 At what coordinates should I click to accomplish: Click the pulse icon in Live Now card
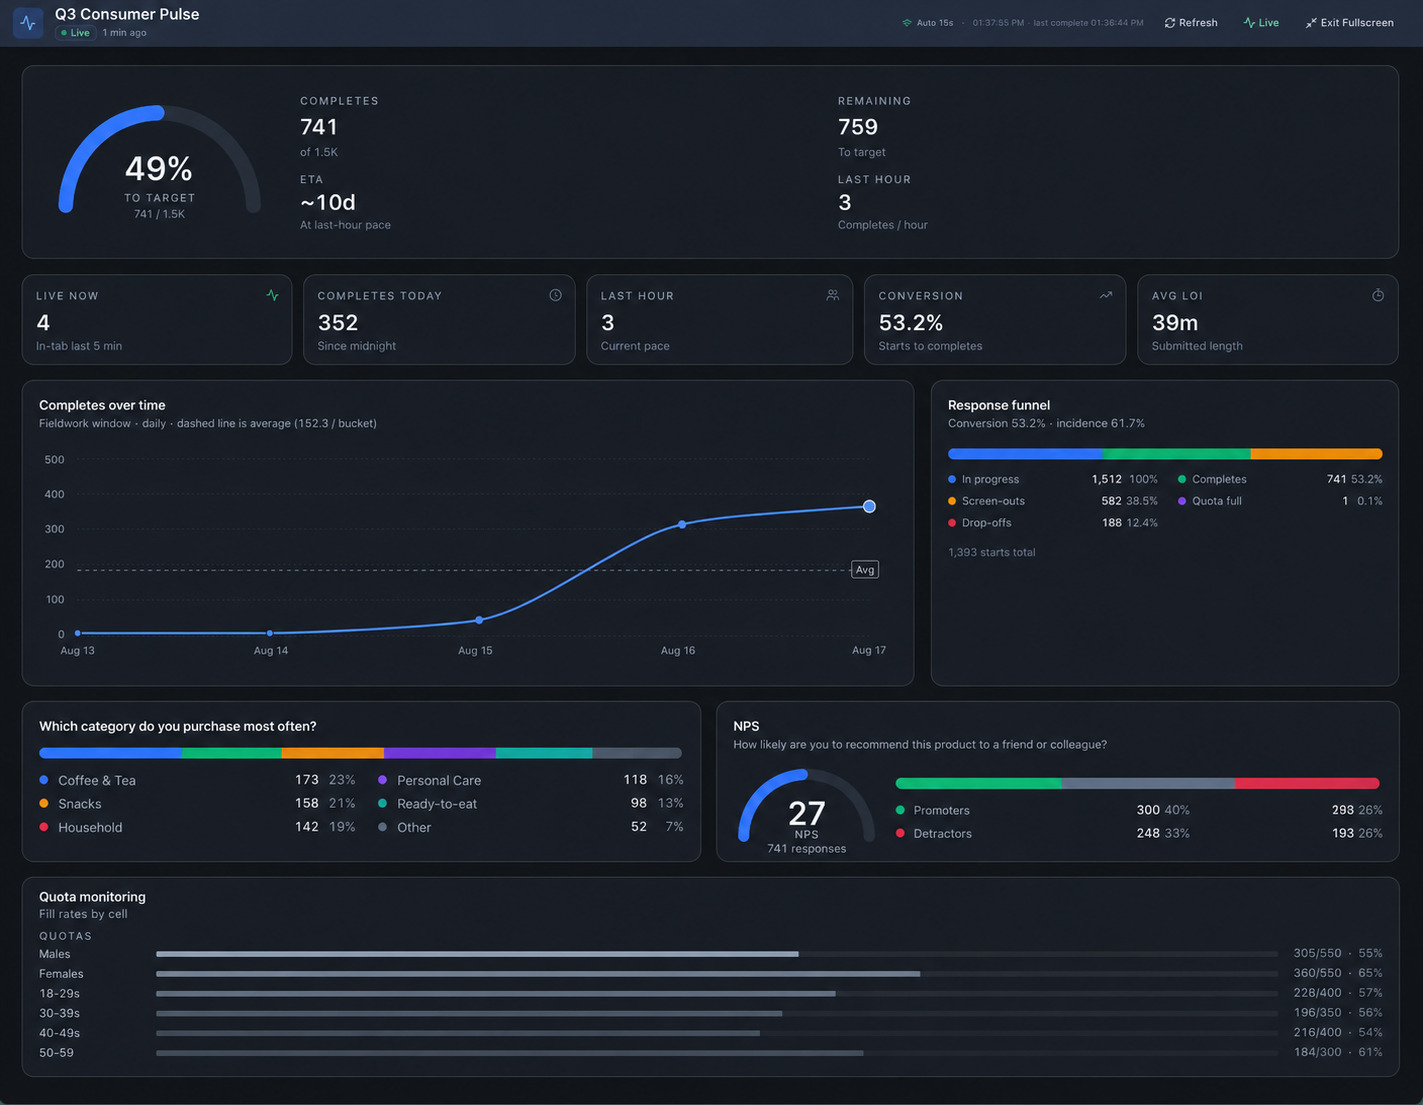click(x=272, y=295)
